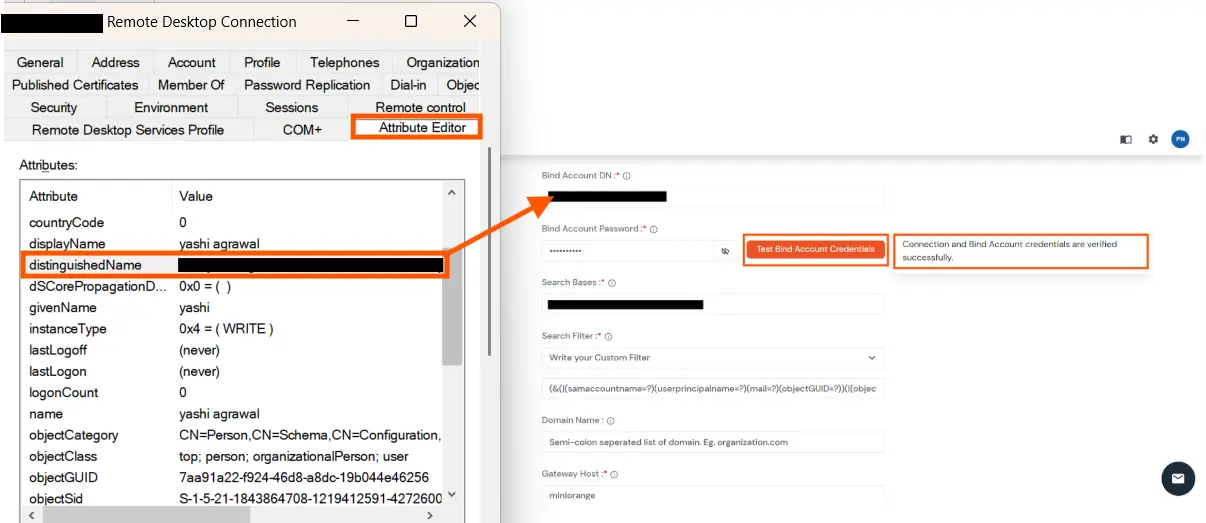Click the down arrow of attributes list scrollbar
Screen dimensions: 1206x523
point(451,495)
